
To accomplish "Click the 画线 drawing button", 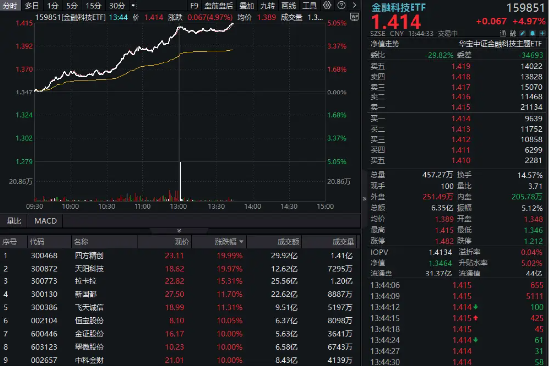I will (x=289, y=6).
